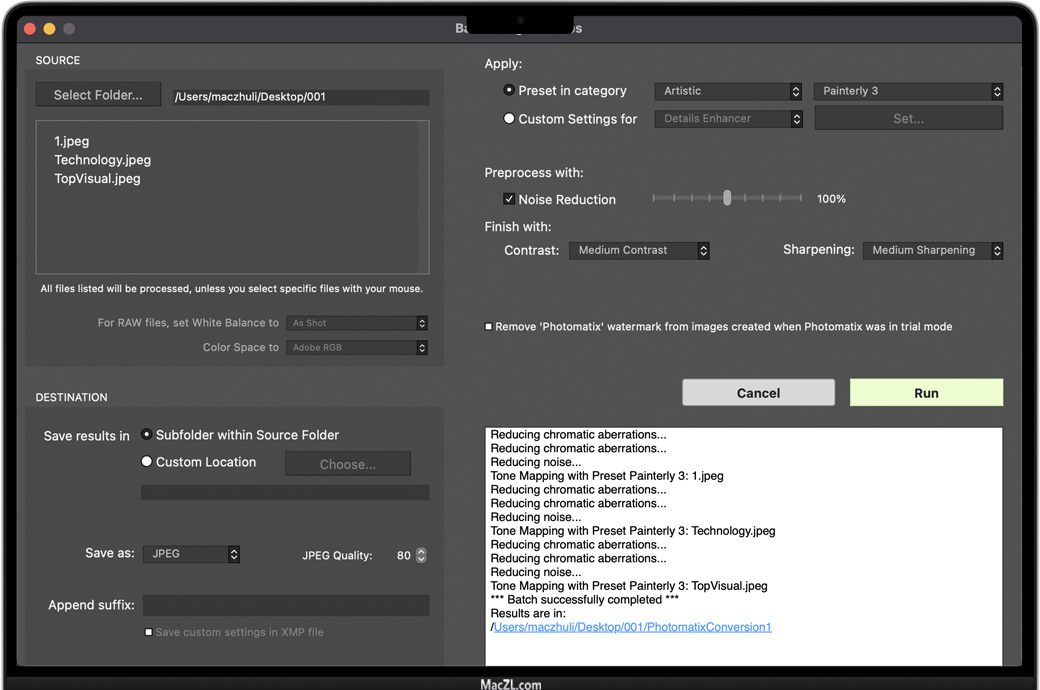Open the Artistic category dropdown
This screenshot has height=690, width=1040.
pyautogui.click(x=728, y=91)
